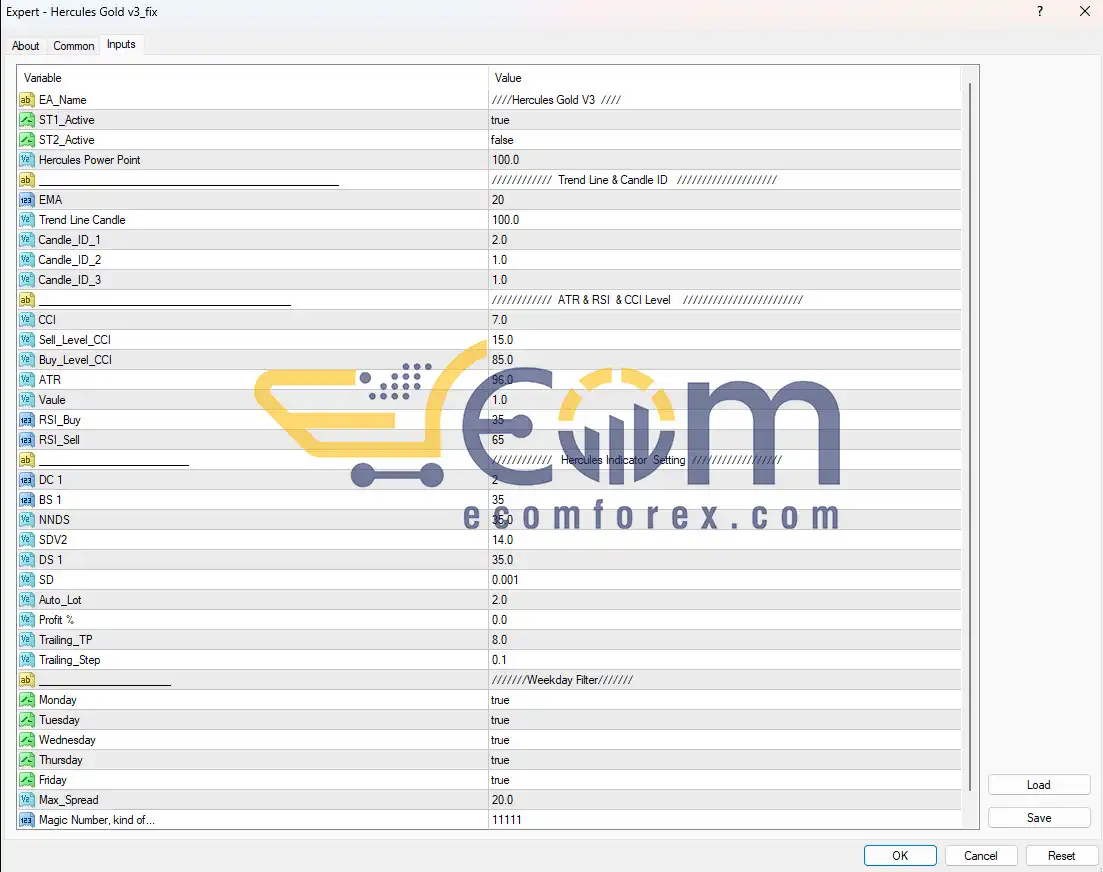The height and width of the screenshot is (872, 1103).
Task: Click the integer icon beside EMA
Action: click(27, 200)
